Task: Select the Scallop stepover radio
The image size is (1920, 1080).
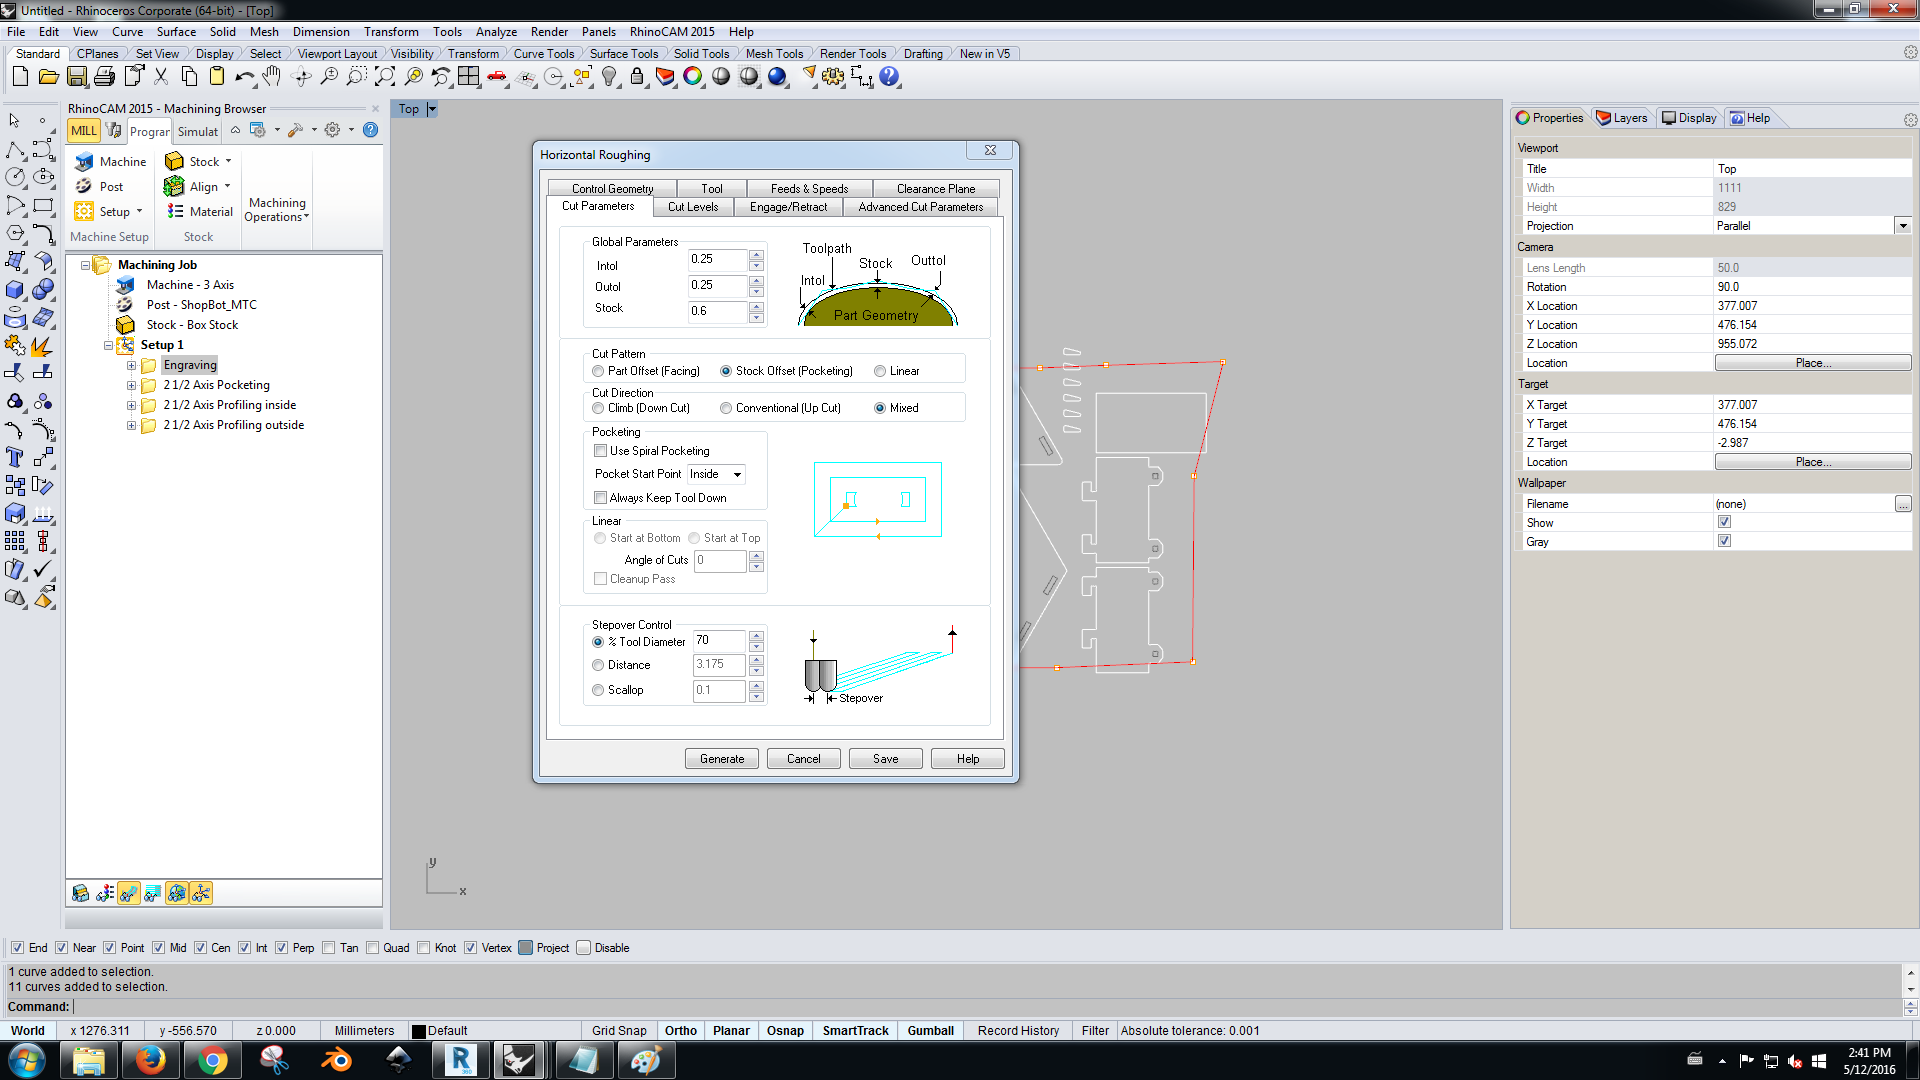Action: coord(598,690)
